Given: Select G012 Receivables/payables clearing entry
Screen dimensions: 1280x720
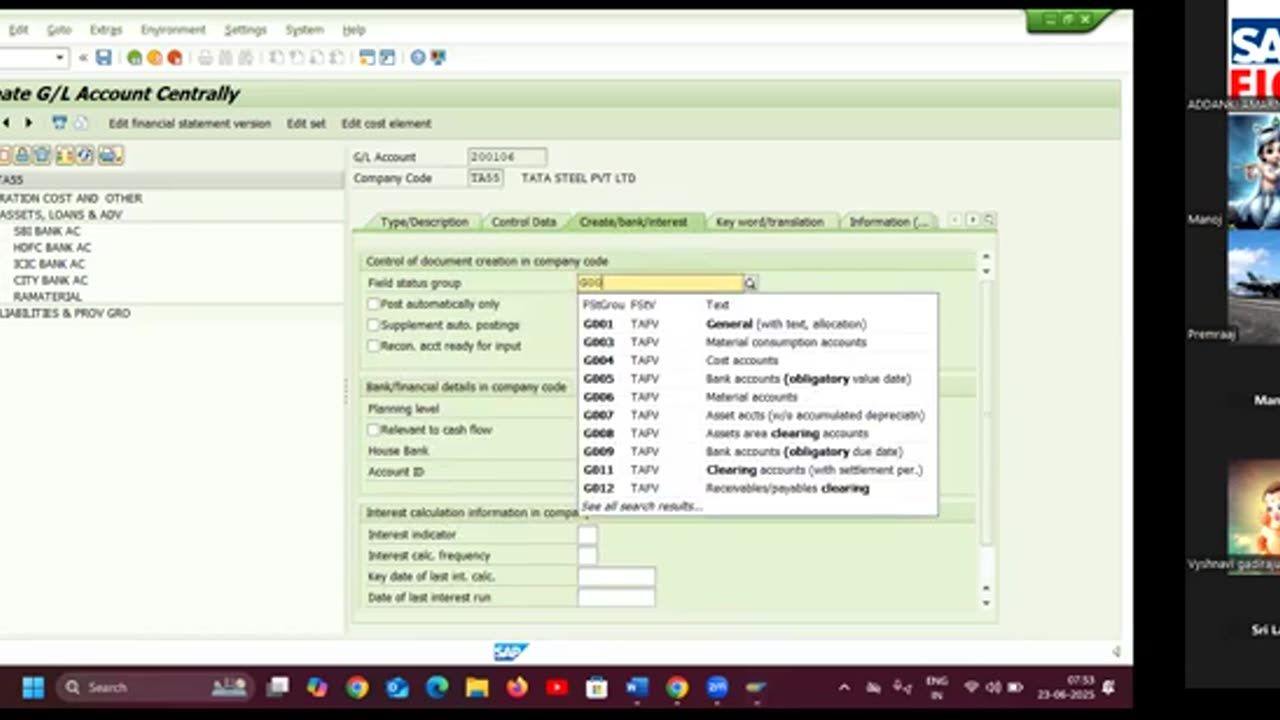Looking at the screenshot, I should tap(758, 488).
